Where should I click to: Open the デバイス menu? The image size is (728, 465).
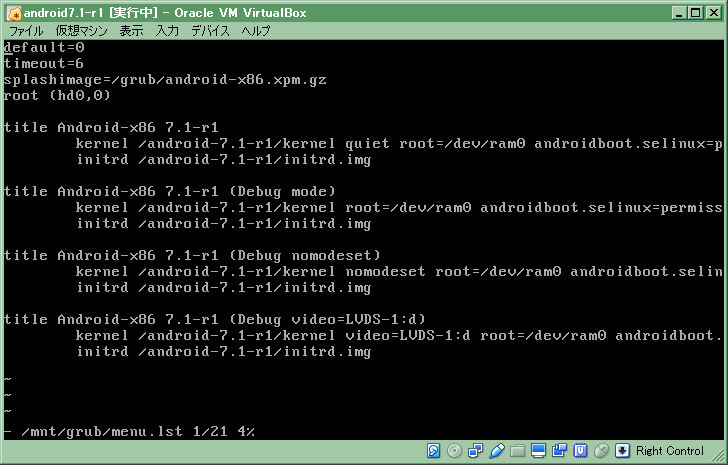tap(210, 31)
